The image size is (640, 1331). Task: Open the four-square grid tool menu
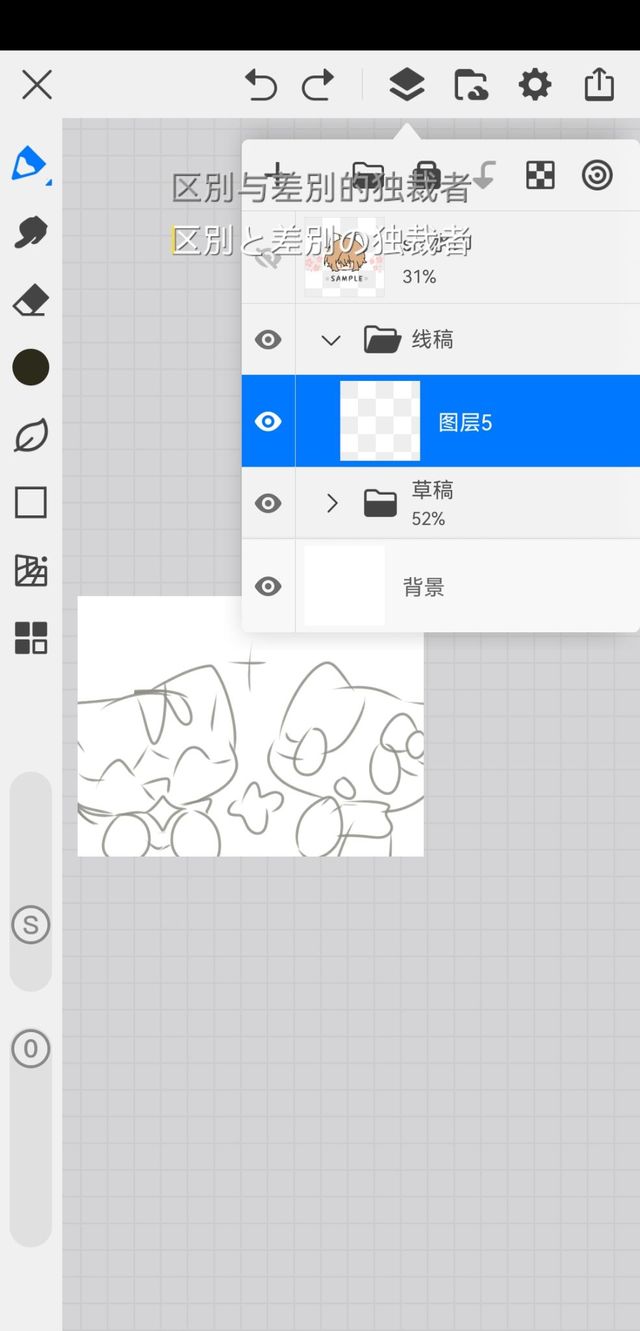(x=30, y=637)
